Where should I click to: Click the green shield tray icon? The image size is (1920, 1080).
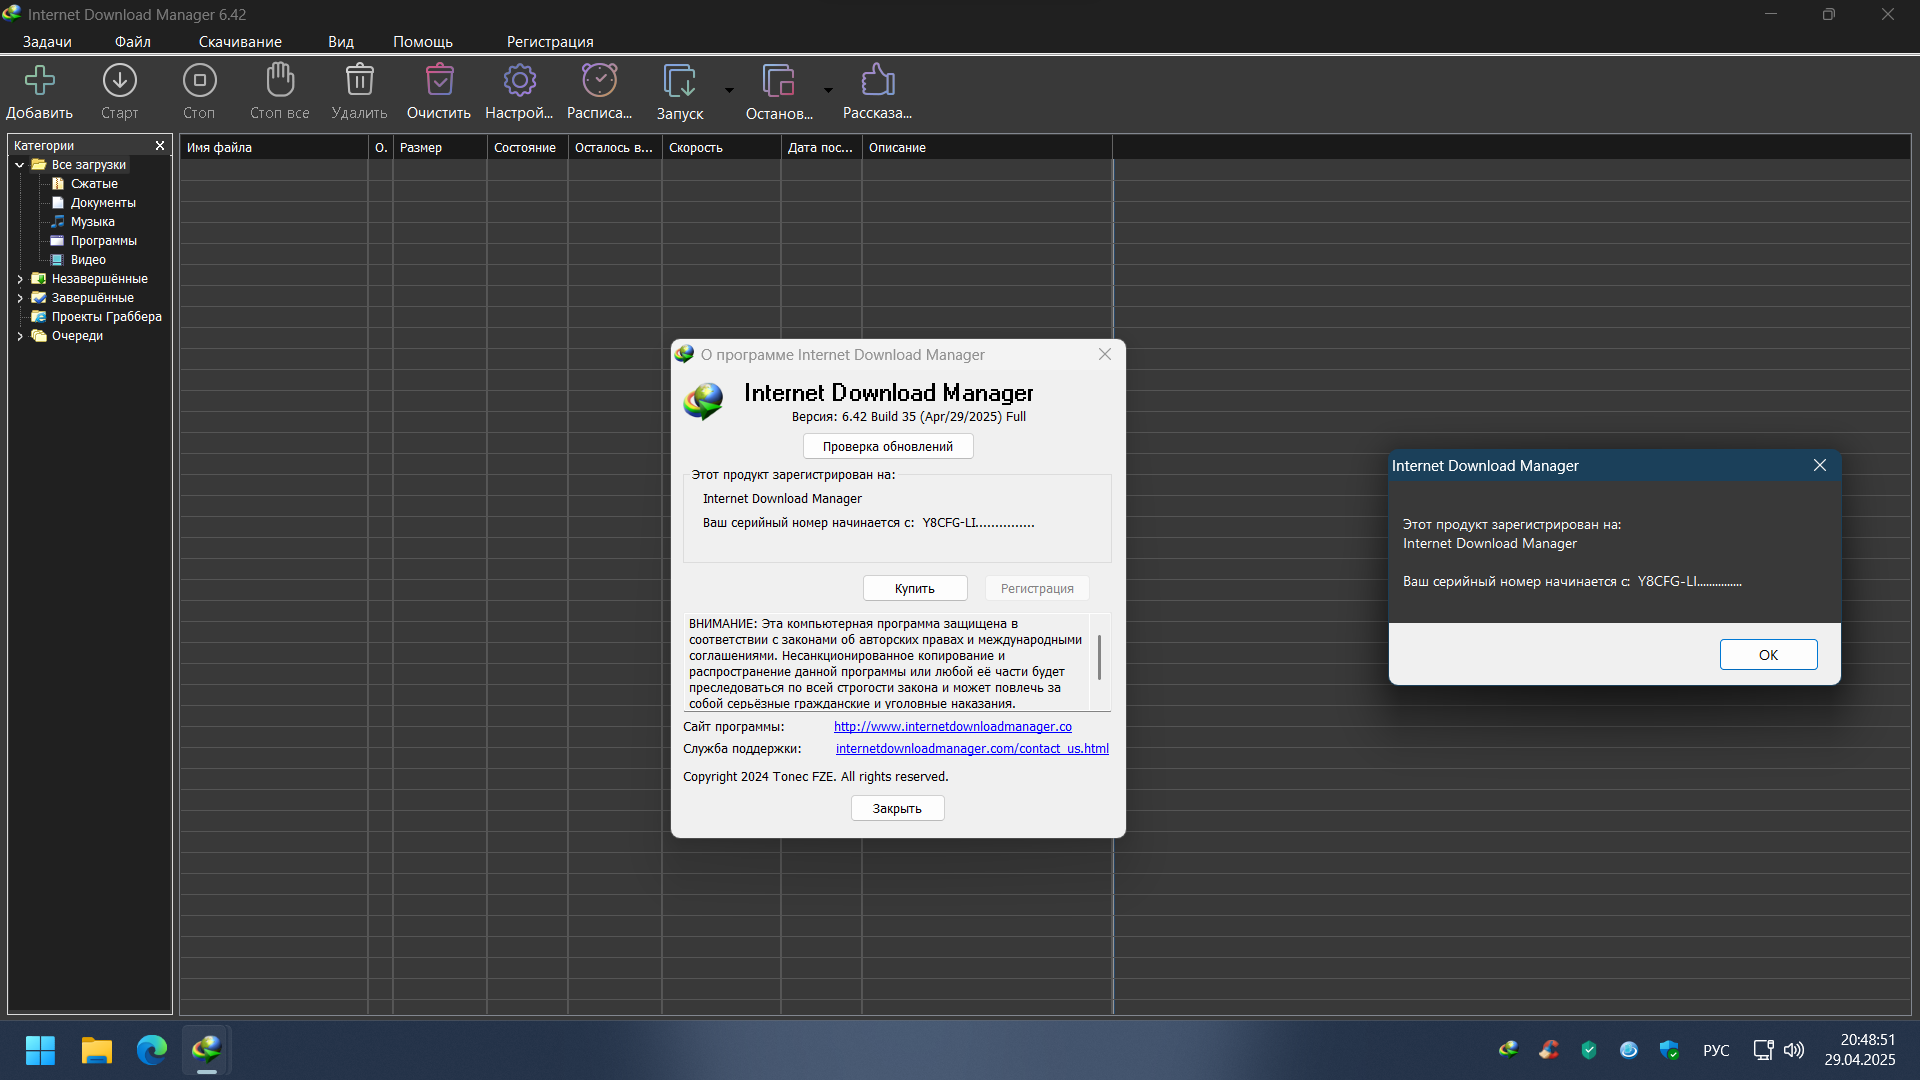click(1589, 1050)
